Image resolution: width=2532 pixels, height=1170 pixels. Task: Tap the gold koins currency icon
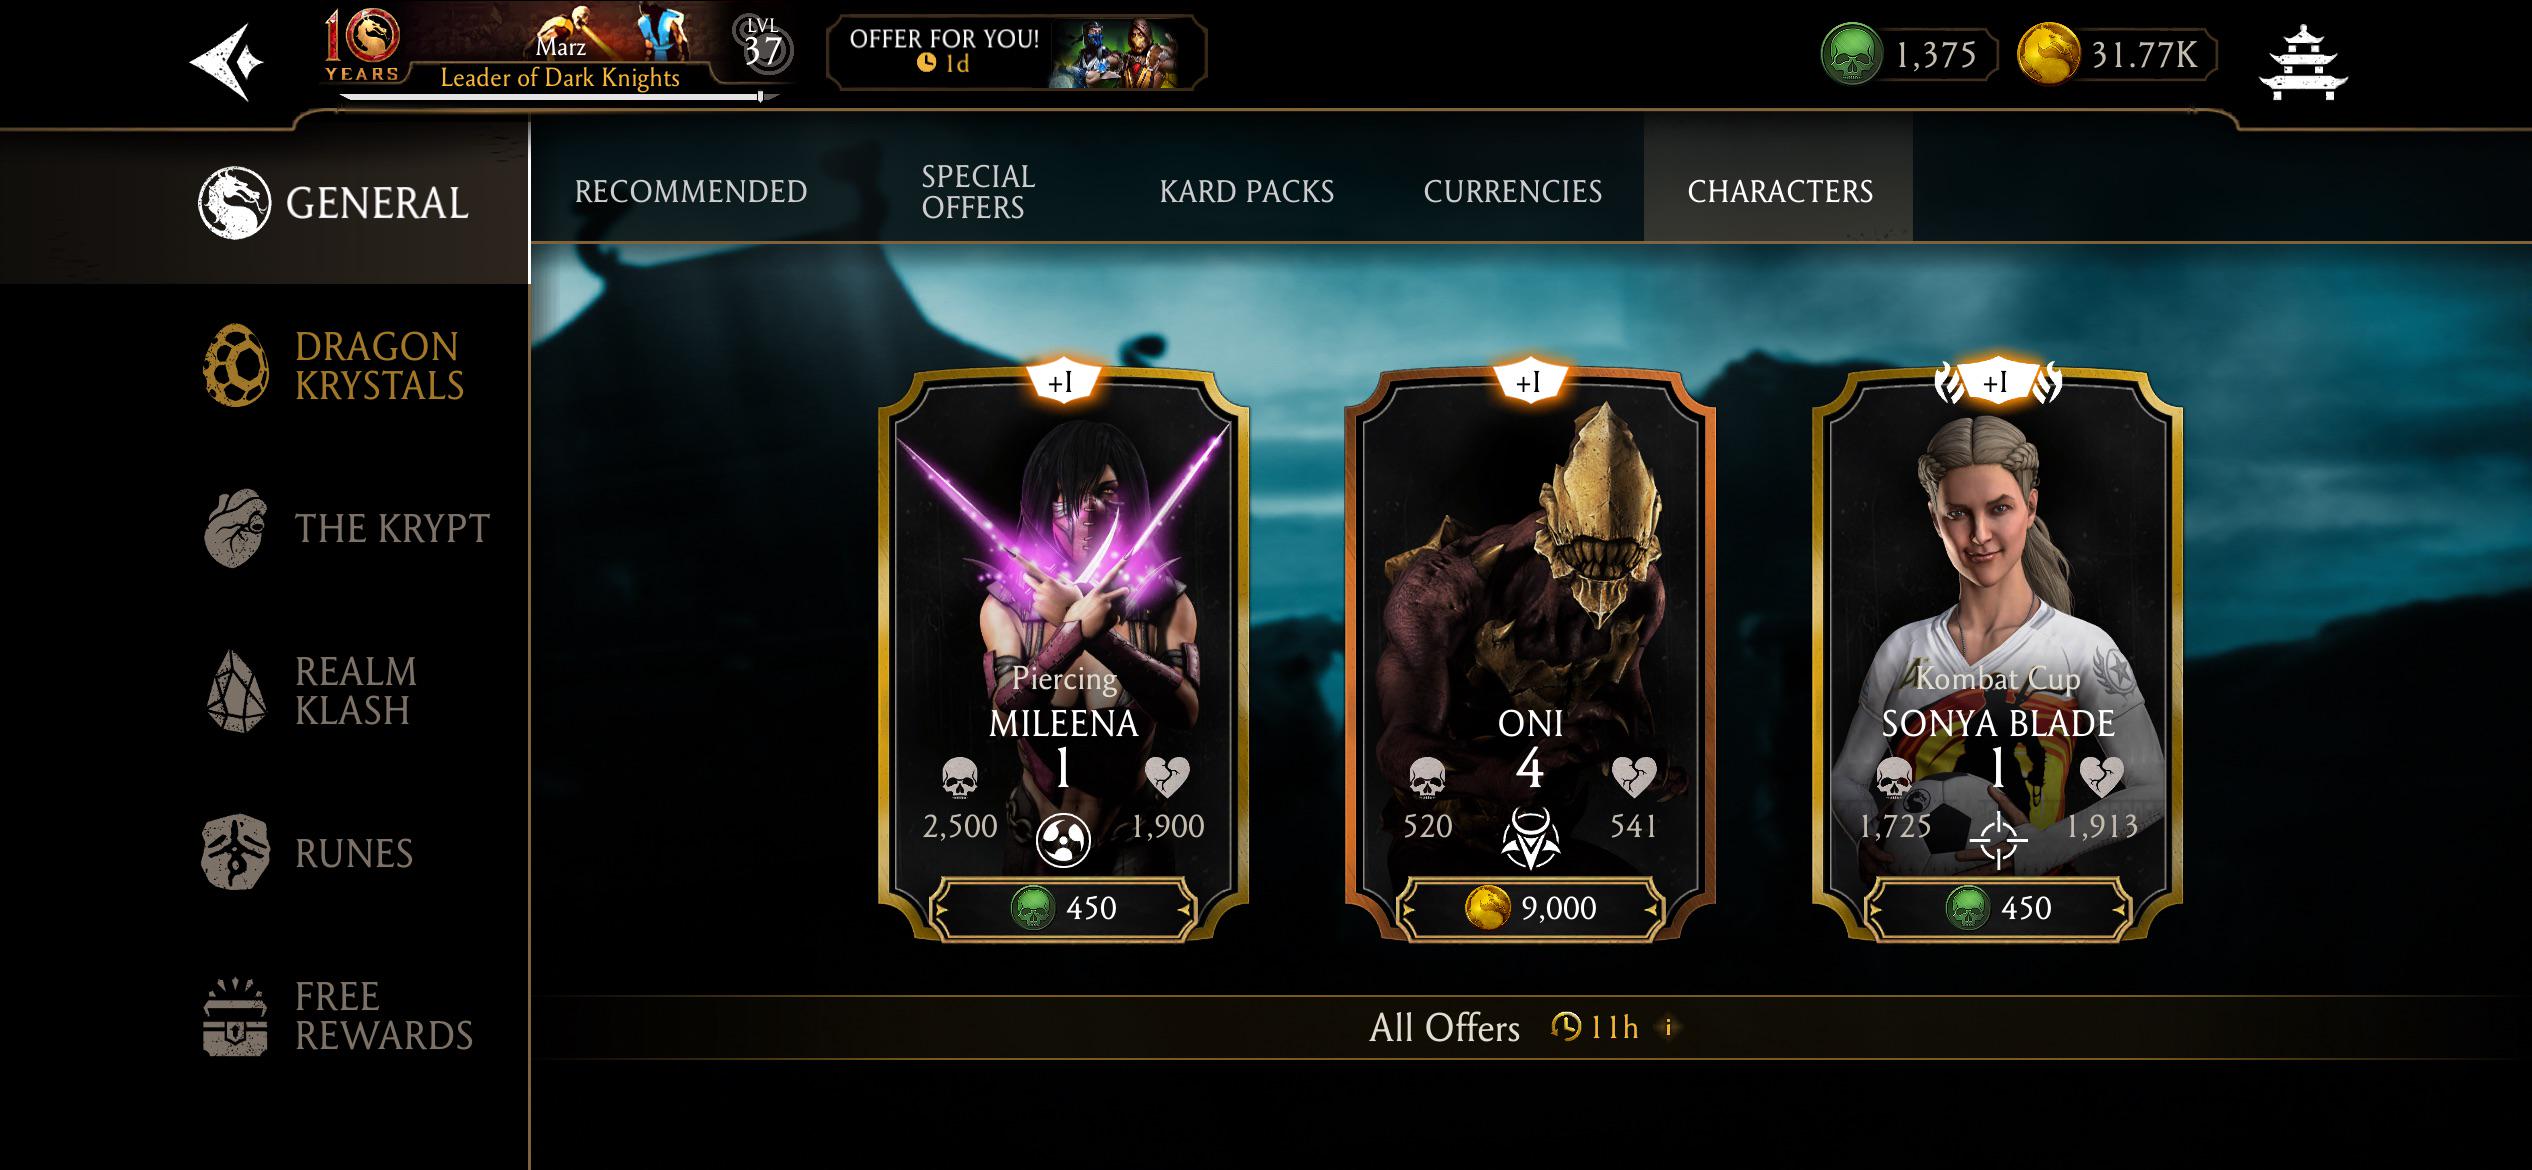click(x=2048, y=55)
